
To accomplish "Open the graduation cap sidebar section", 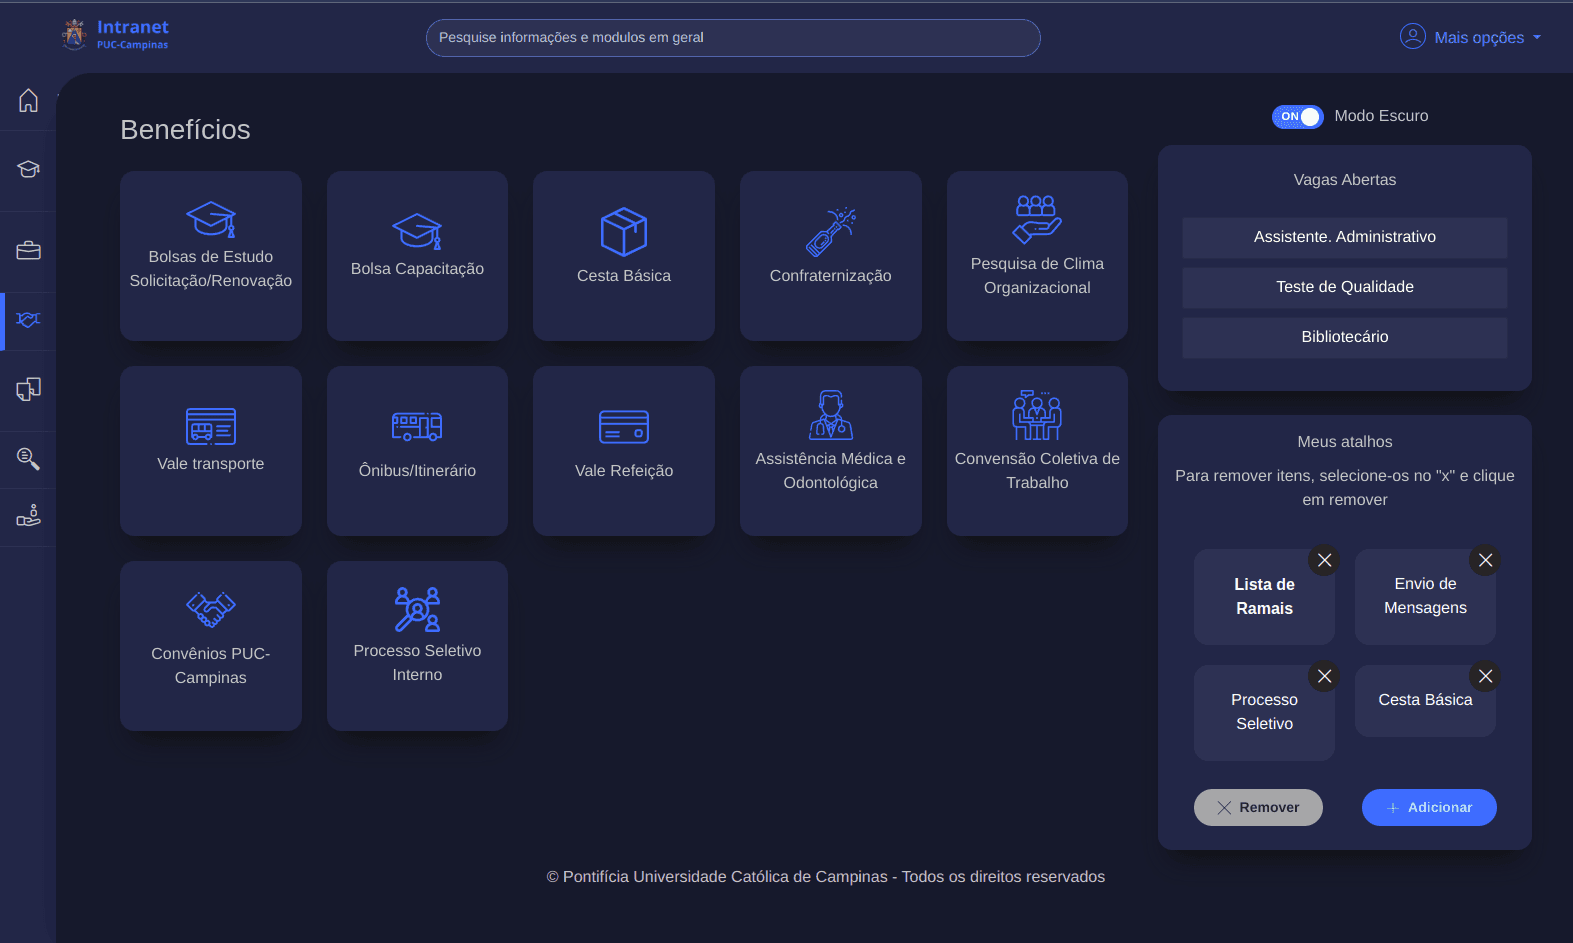I will coord(28,169).
